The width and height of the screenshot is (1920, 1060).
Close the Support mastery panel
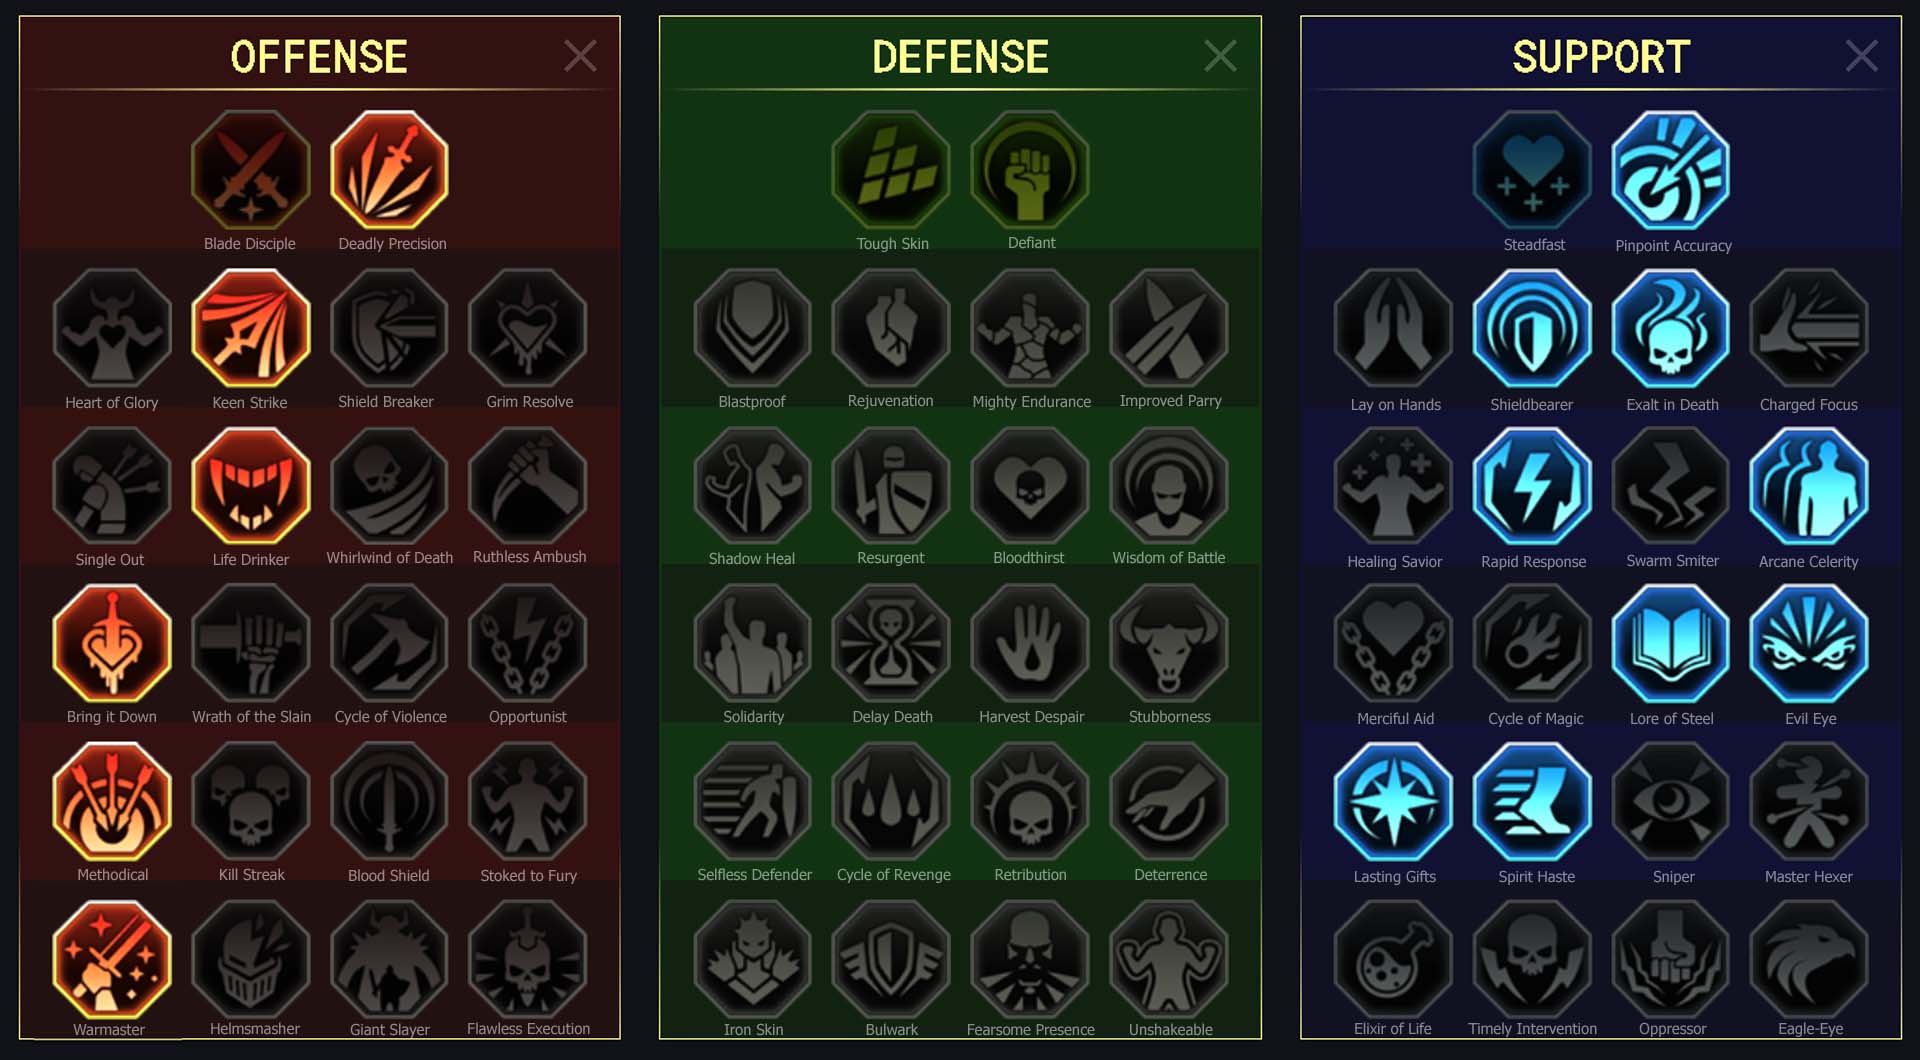click(x=1861, y=56)
